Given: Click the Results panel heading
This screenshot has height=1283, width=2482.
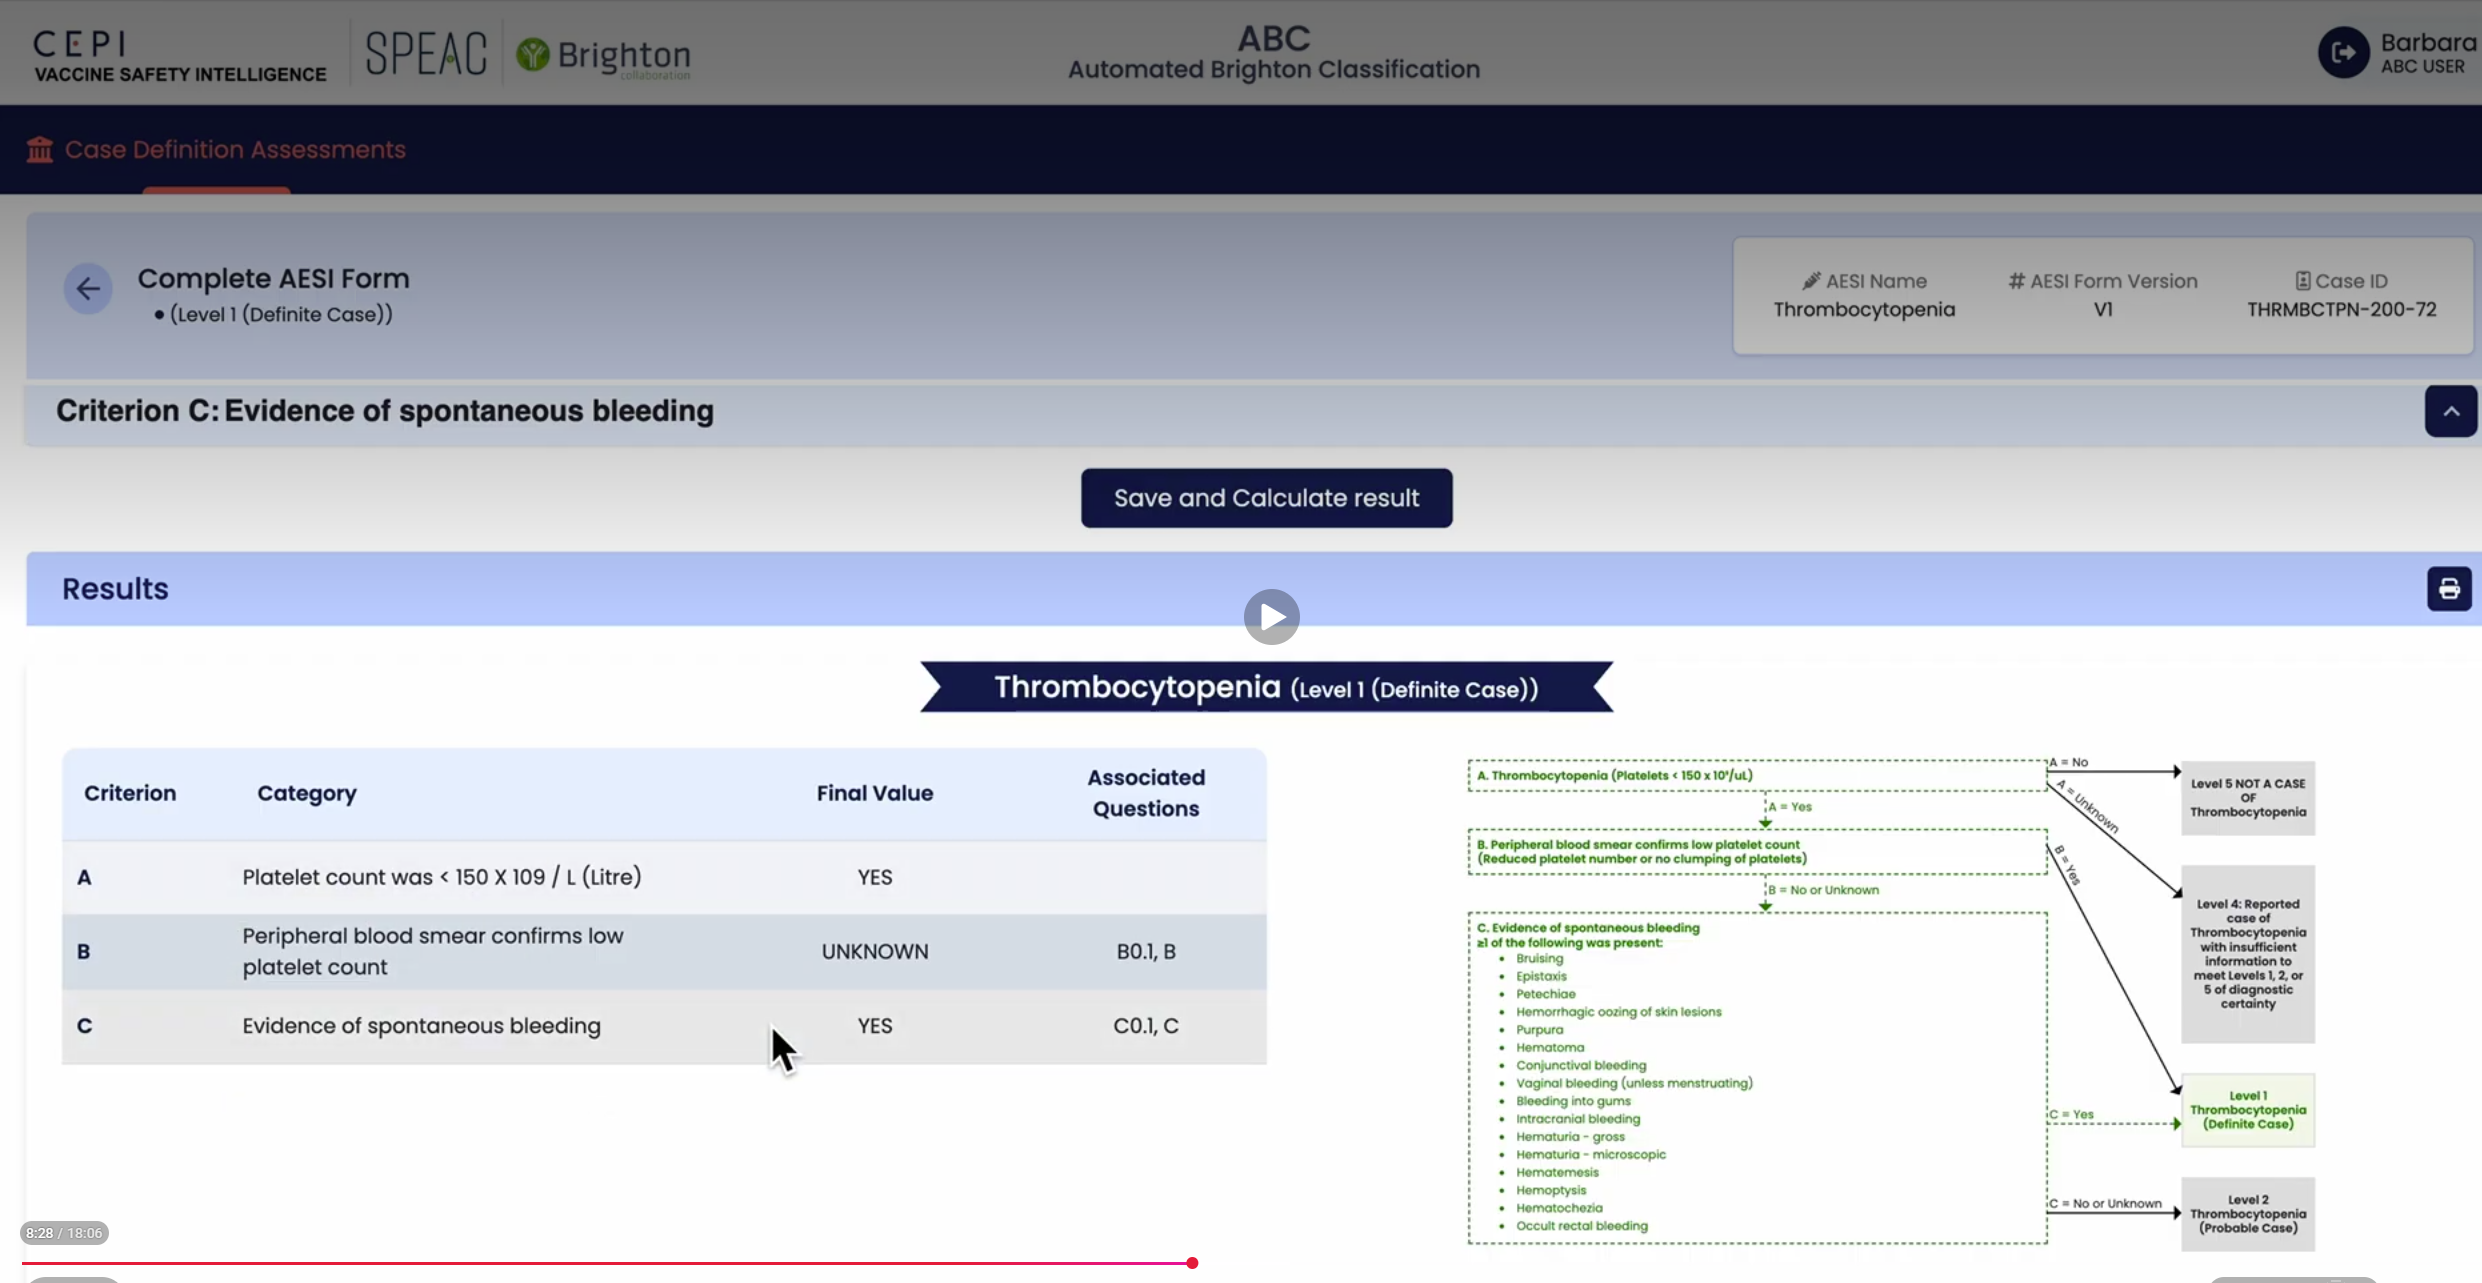Looking at the screenshot, I should (115, 589).
